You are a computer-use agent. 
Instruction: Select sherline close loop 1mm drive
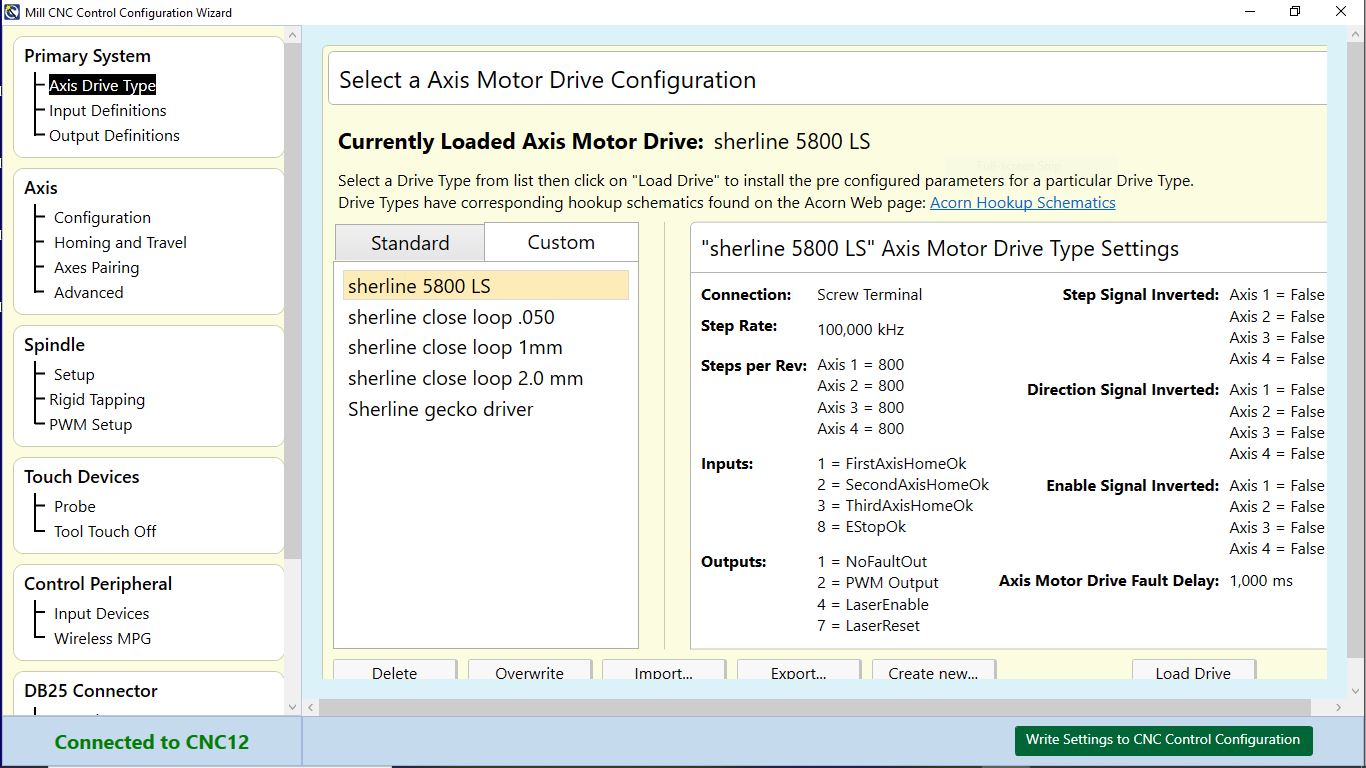pyautogui.click(x=486, y=348)
